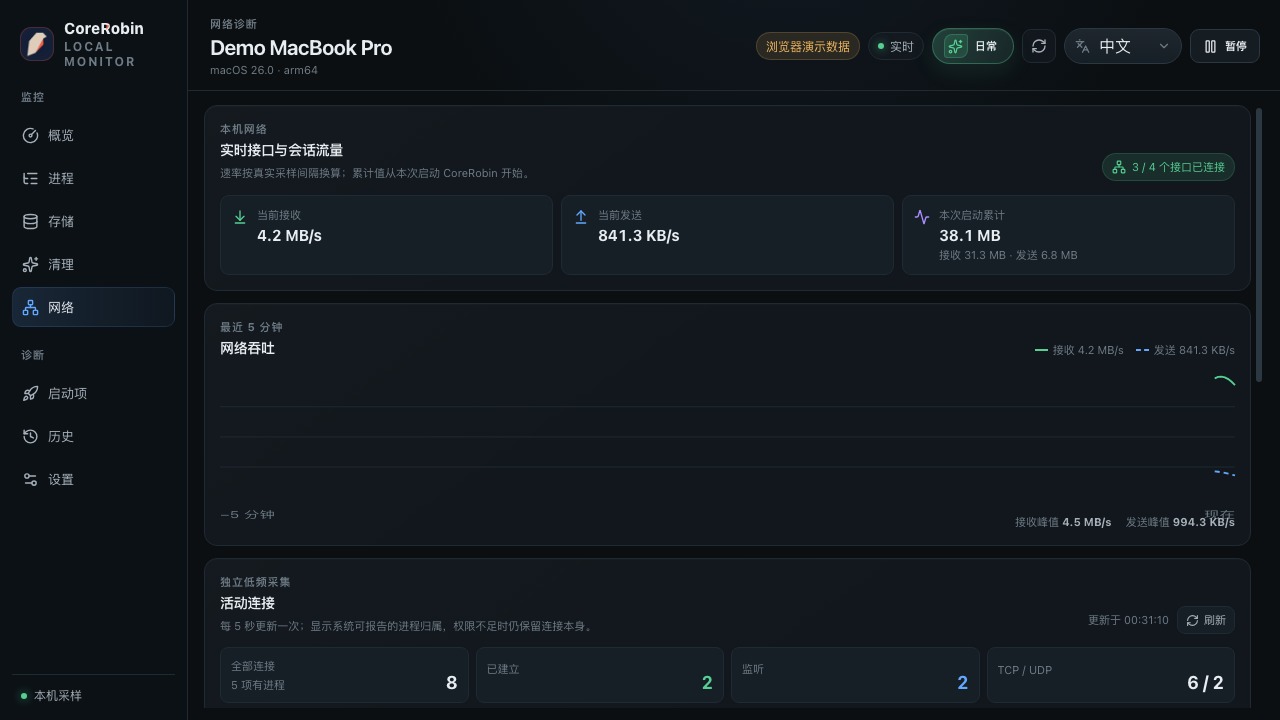Select the 存储 storage disk icon
The height and width of the screenshot is (720, 1280).
(x=30, y=221)
